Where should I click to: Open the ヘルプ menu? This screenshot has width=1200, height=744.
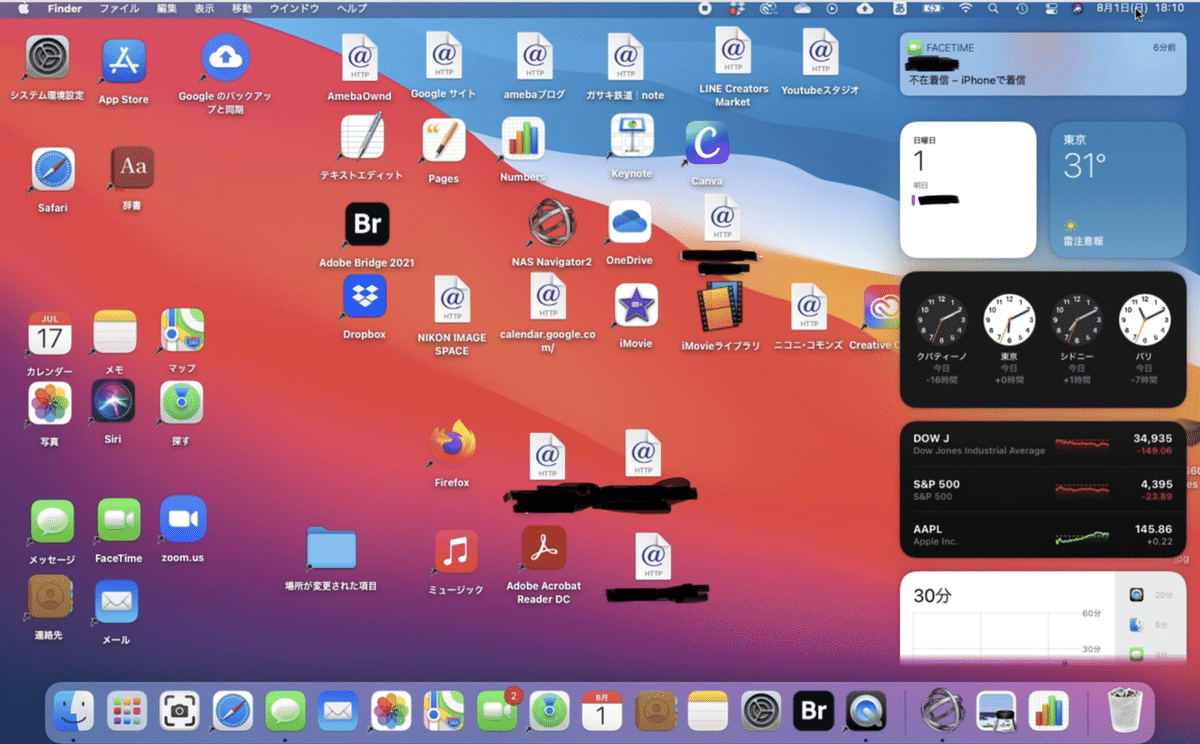(x=352, y=8)
